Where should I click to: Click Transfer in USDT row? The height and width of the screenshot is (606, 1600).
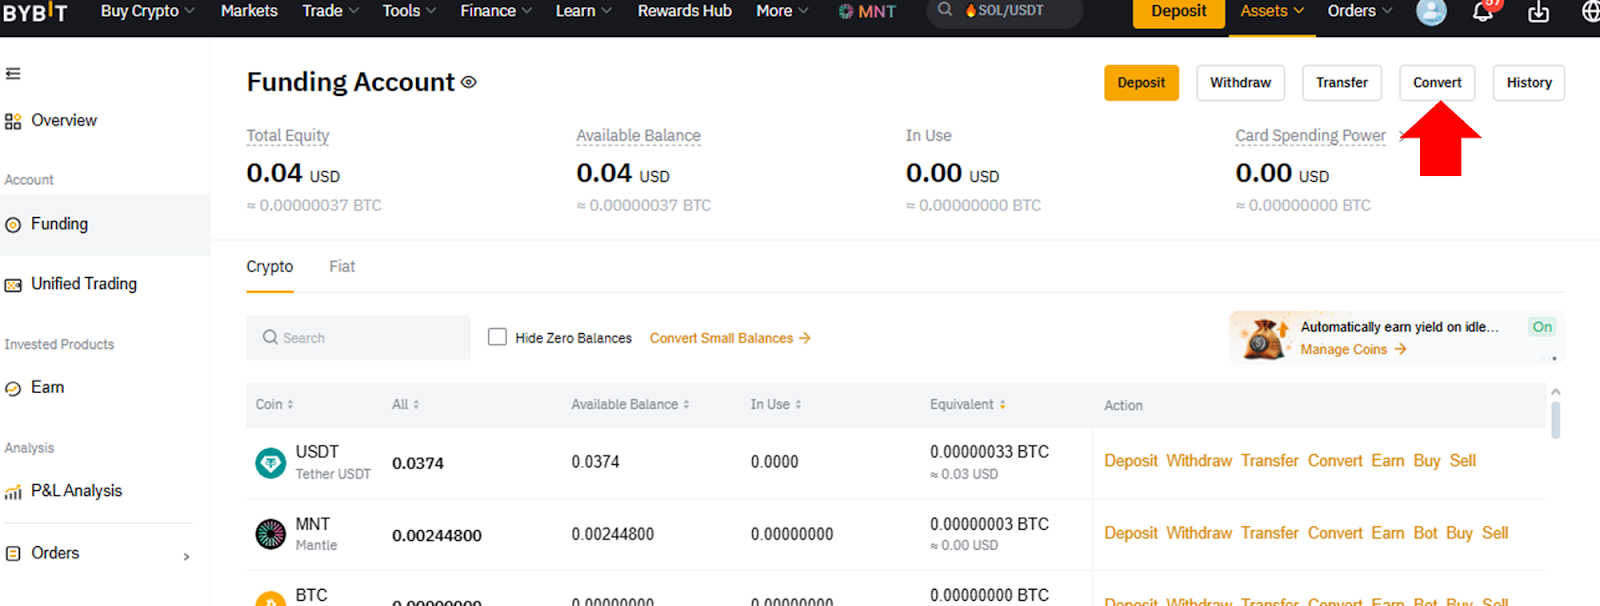[1270, 461]
